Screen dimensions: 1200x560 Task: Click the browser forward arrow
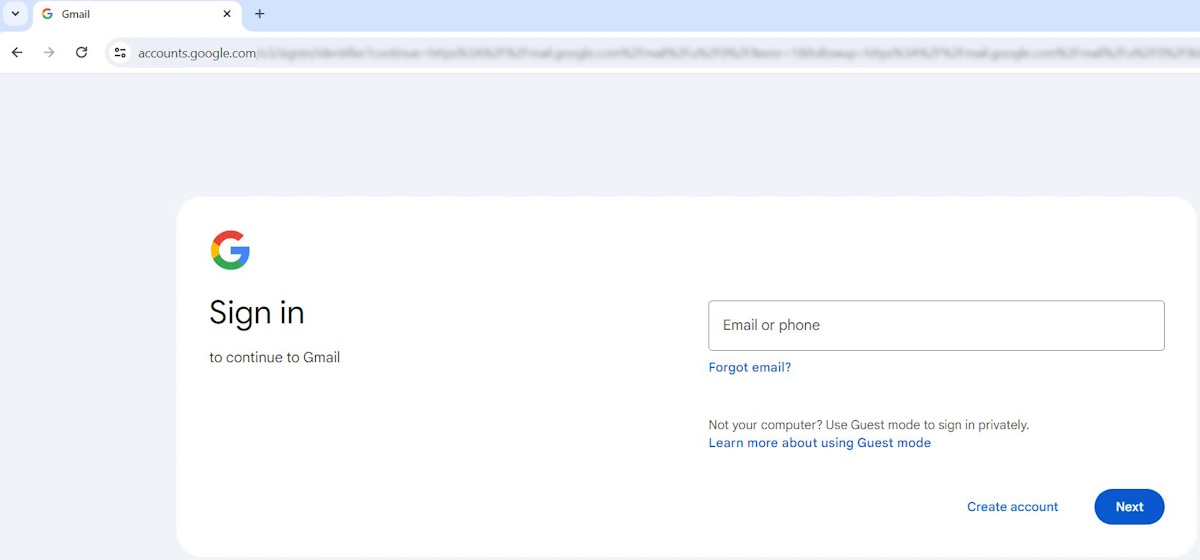(49, 52)
